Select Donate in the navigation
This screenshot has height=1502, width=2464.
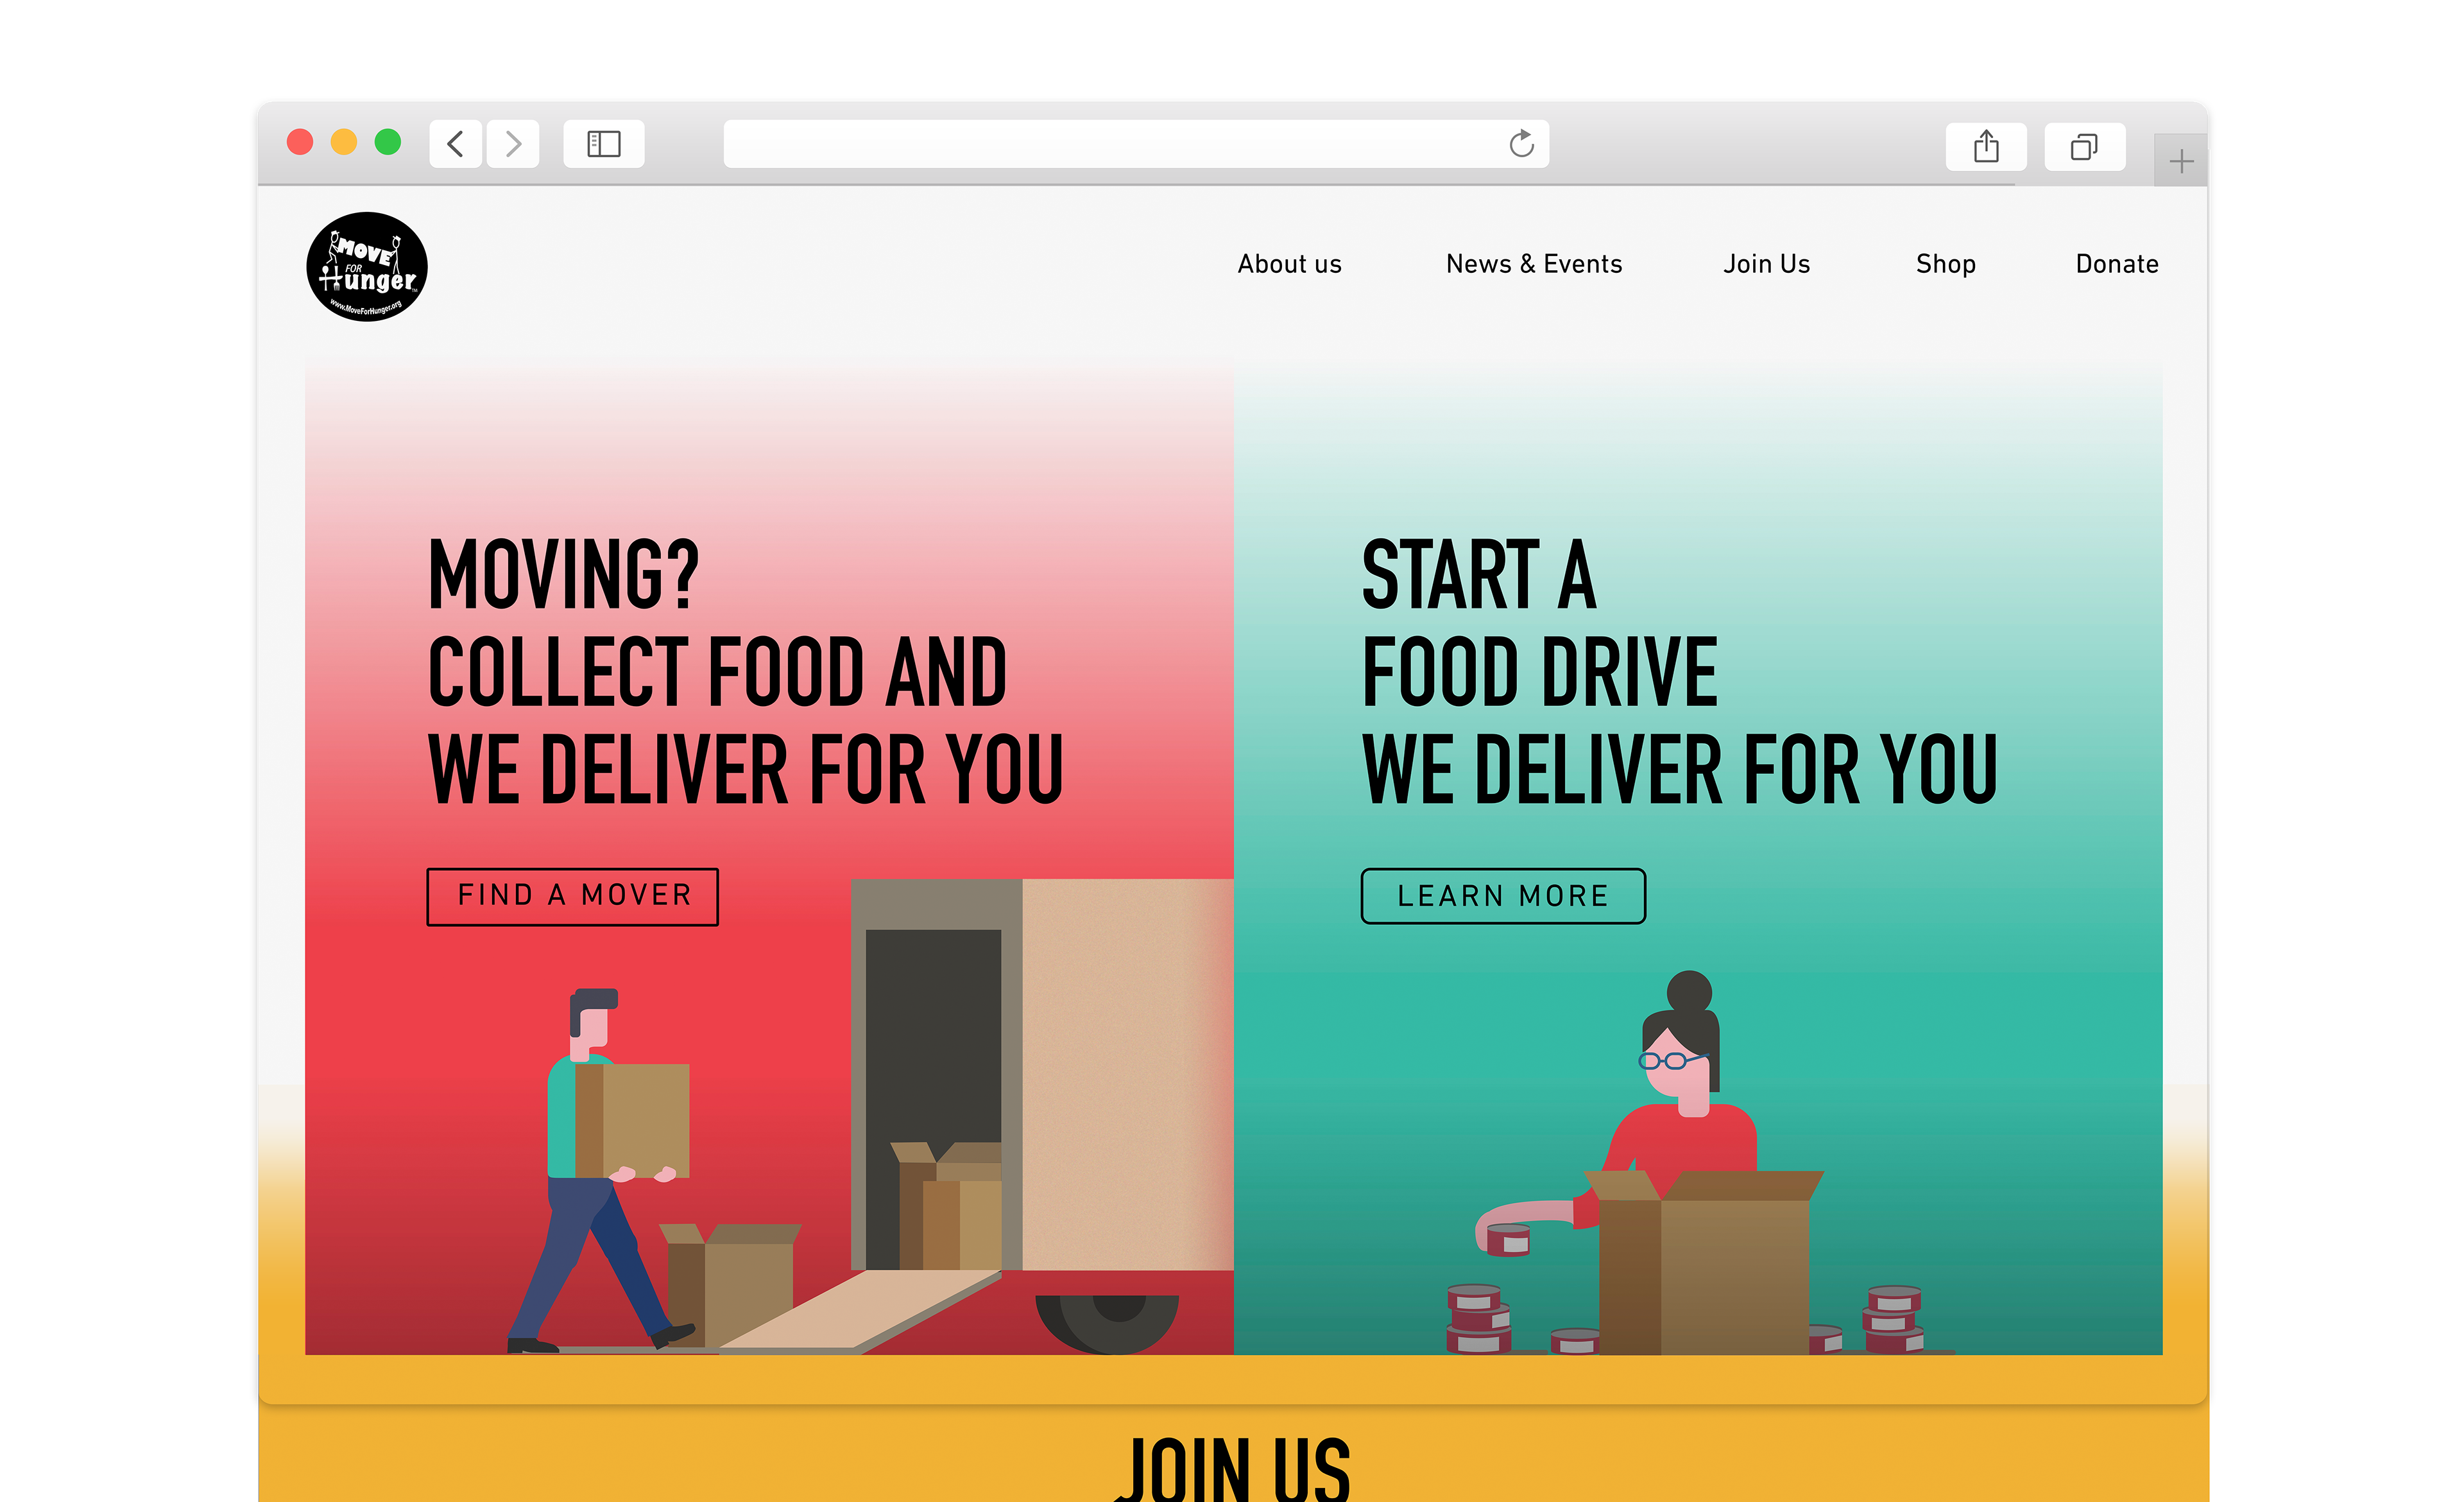click(2117, 264)
